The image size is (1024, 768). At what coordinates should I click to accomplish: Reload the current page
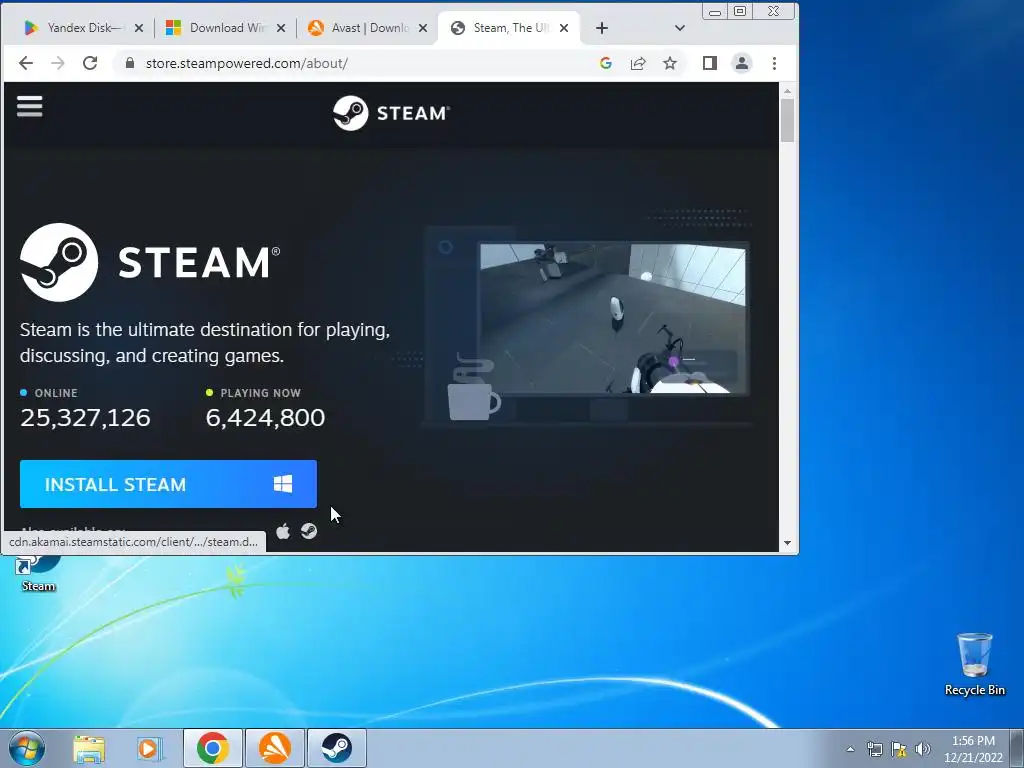click(90, 63)
